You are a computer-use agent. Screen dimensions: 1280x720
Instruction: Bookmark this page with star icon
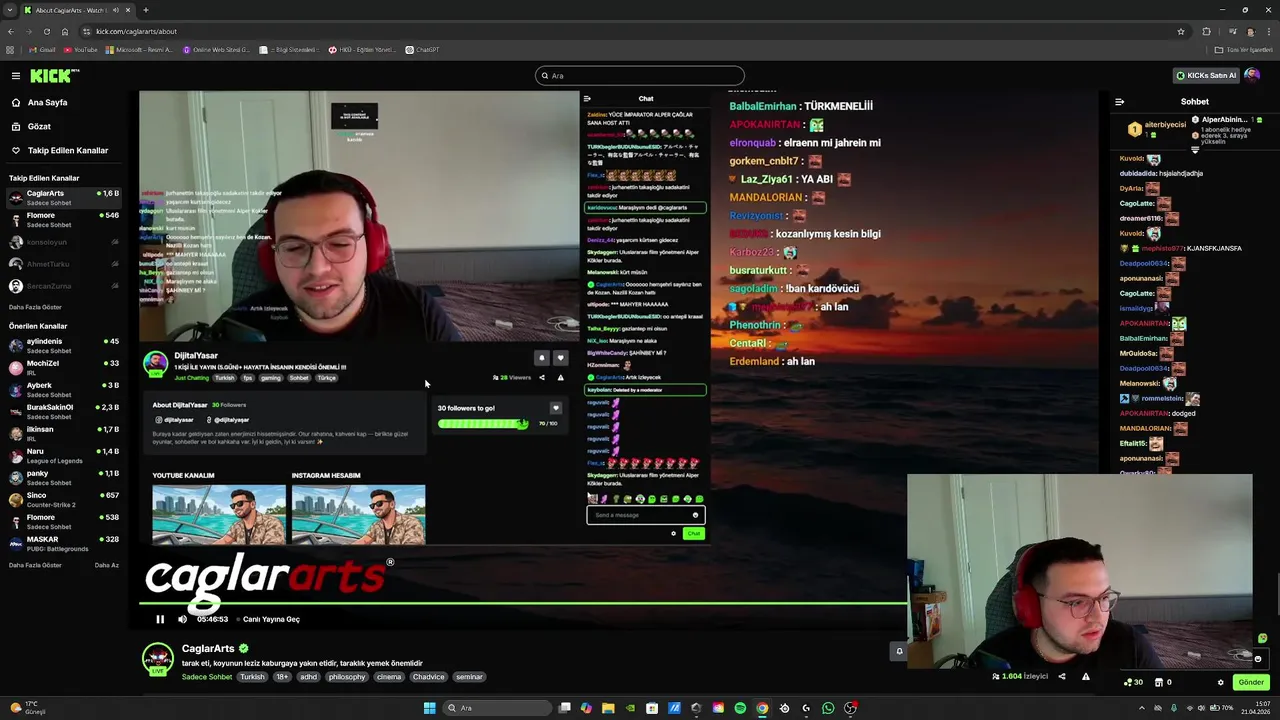(1181, 31)
